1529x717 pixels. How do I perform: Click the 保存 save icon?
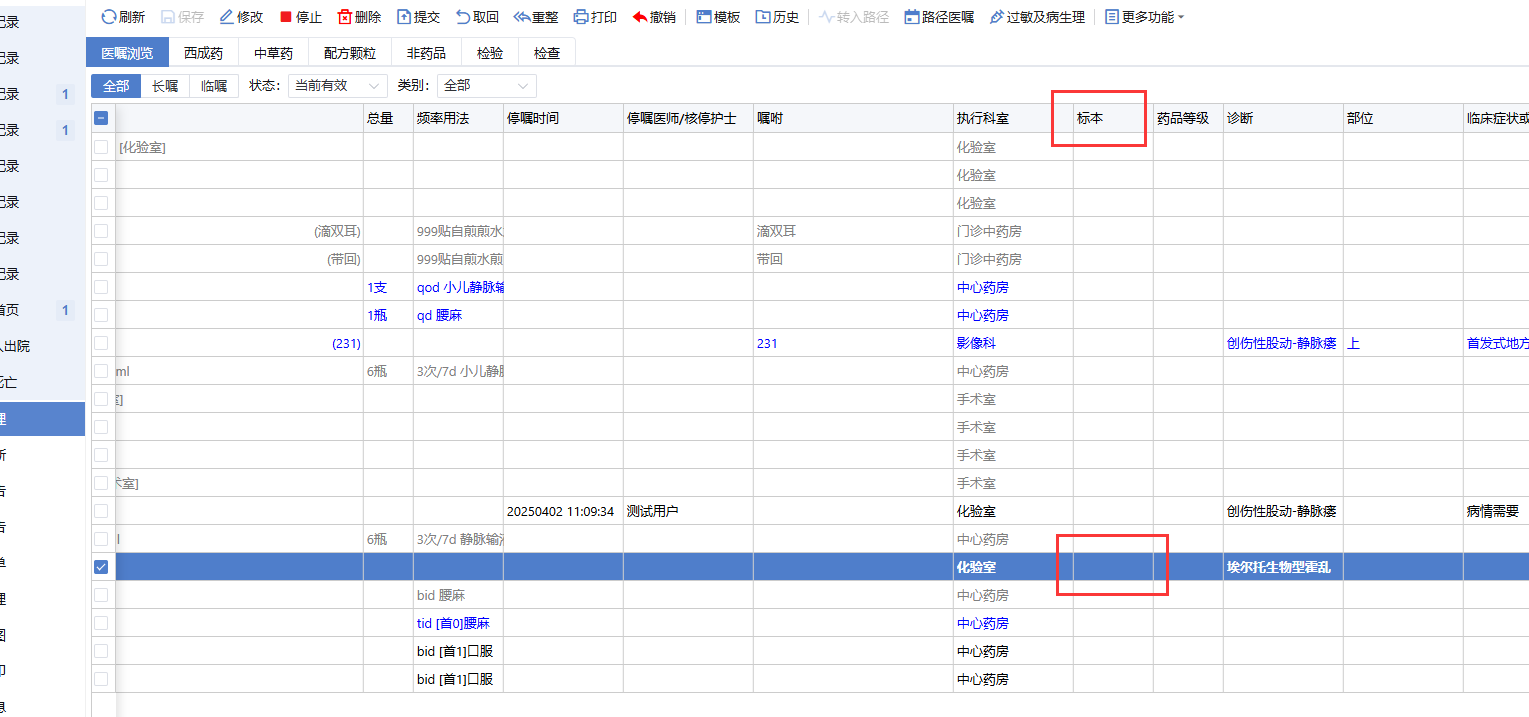pos(168,17)
